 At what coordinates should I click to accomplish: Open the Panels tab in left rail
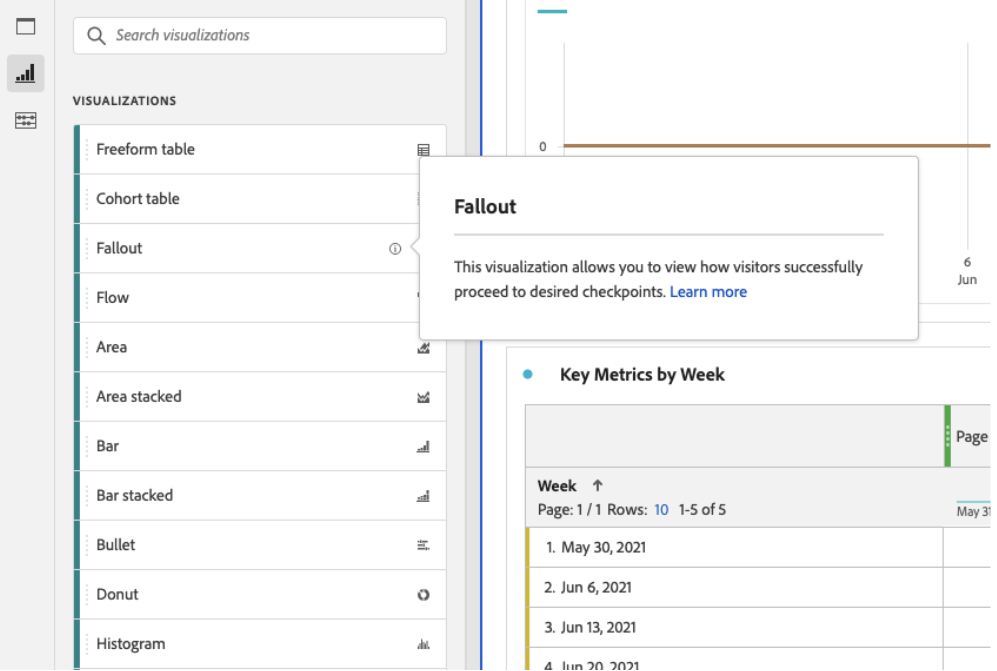tap(25, 27)
